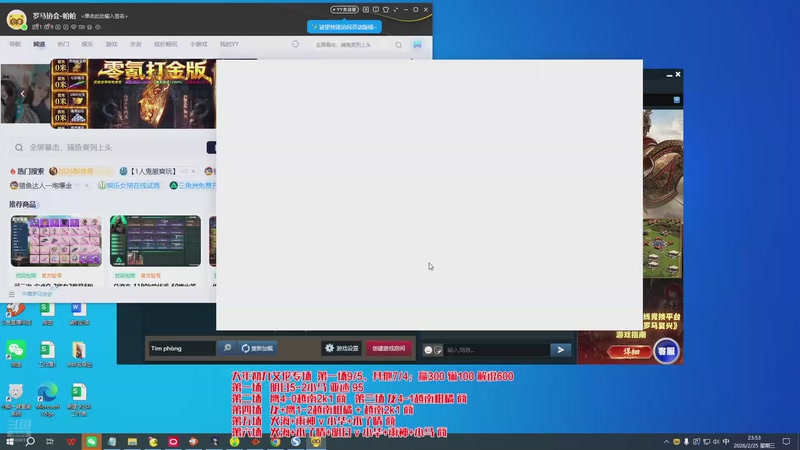Viewport: 800px width, 450px height.
Task: Click the taskbar clock showing 23:53
Action: [x=754, y=442]
